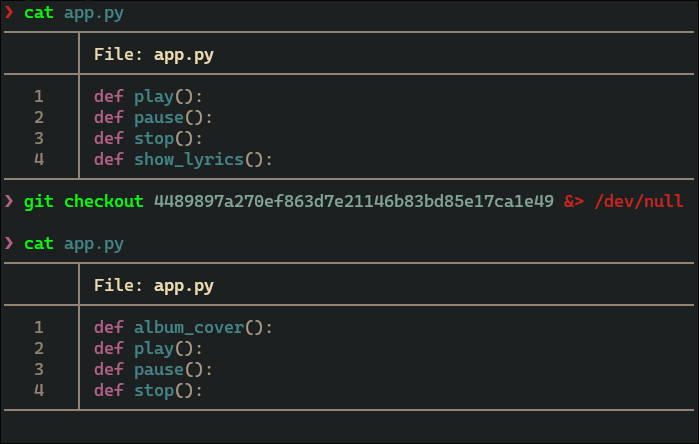Click the 'def show_lyrics():' line
The height and width of the screenshot is (444, 699).
[183, 160]
